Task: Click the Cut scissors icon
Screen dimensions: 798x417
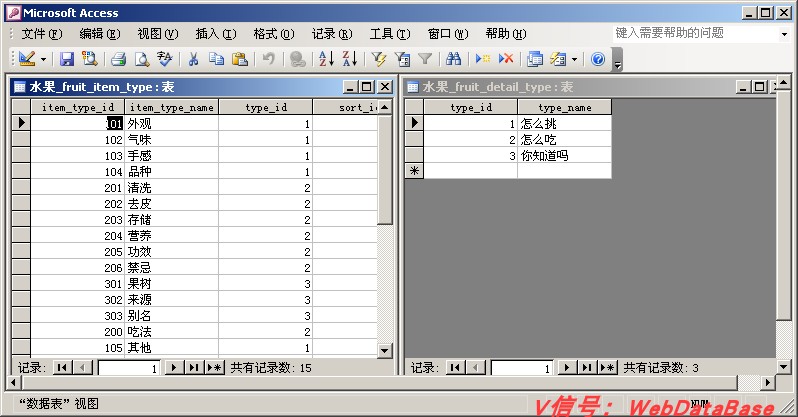Action: (193, 59)
